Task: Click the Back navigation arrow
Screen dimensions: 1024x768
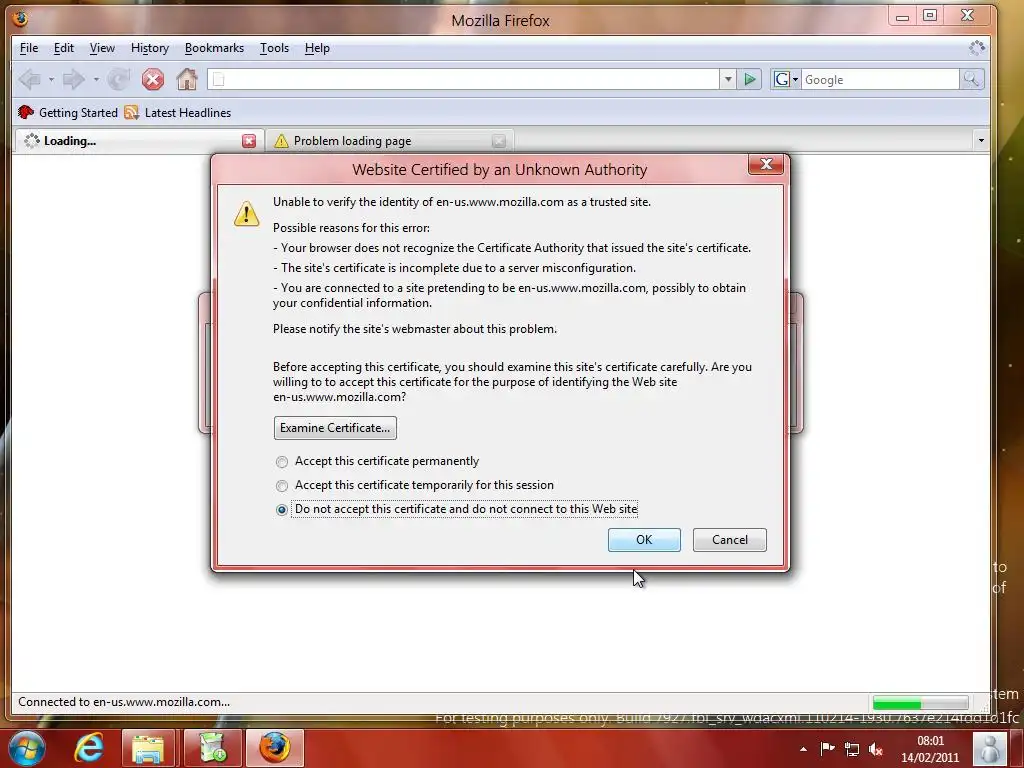Action: tap(30, 80)
